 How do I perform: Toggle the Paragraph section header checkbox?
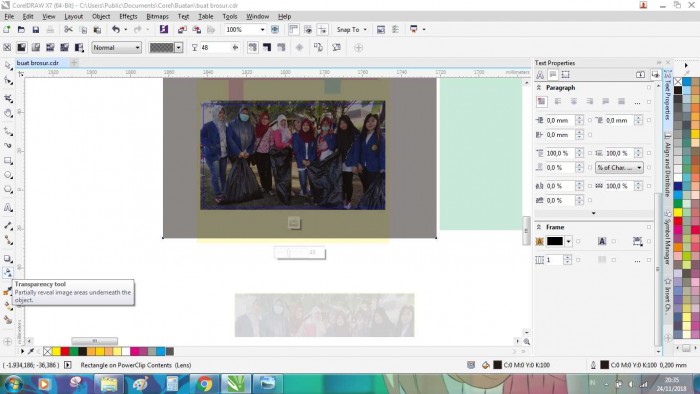(x=649, y=88)
